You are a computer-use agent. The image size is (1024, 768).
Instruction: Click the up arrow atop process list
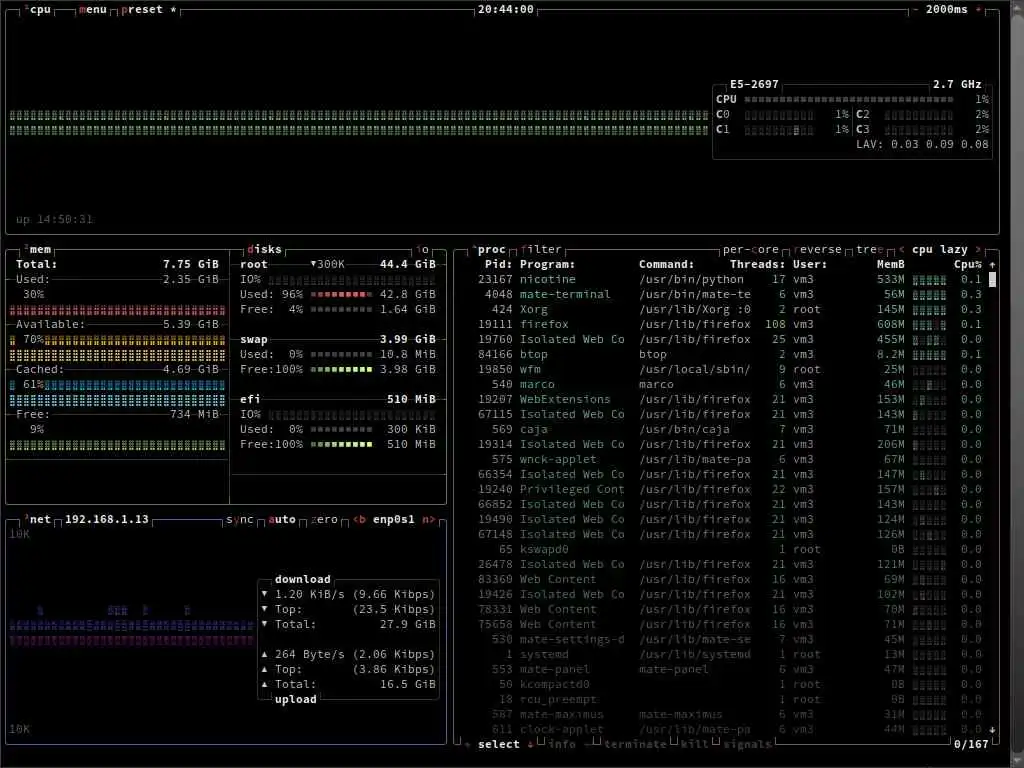click(993, 264)
